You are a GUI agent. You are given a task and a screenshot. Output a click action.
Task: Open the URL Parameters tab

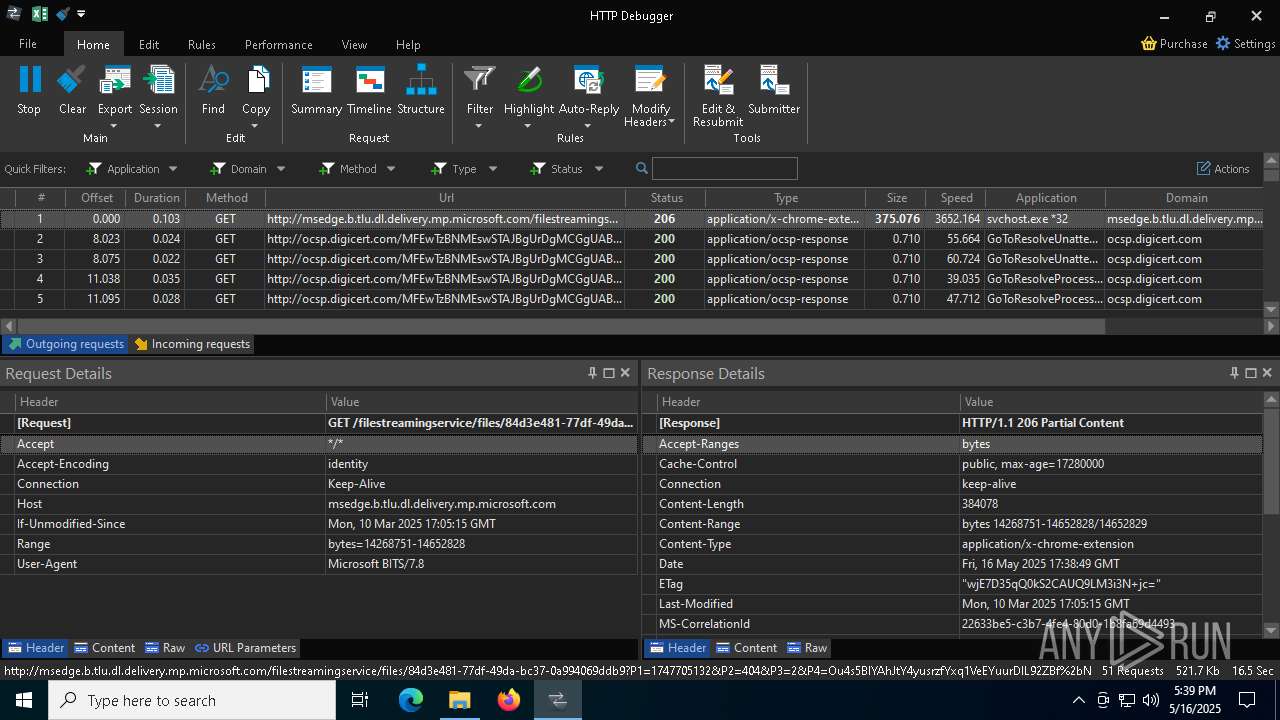(245, 648)
